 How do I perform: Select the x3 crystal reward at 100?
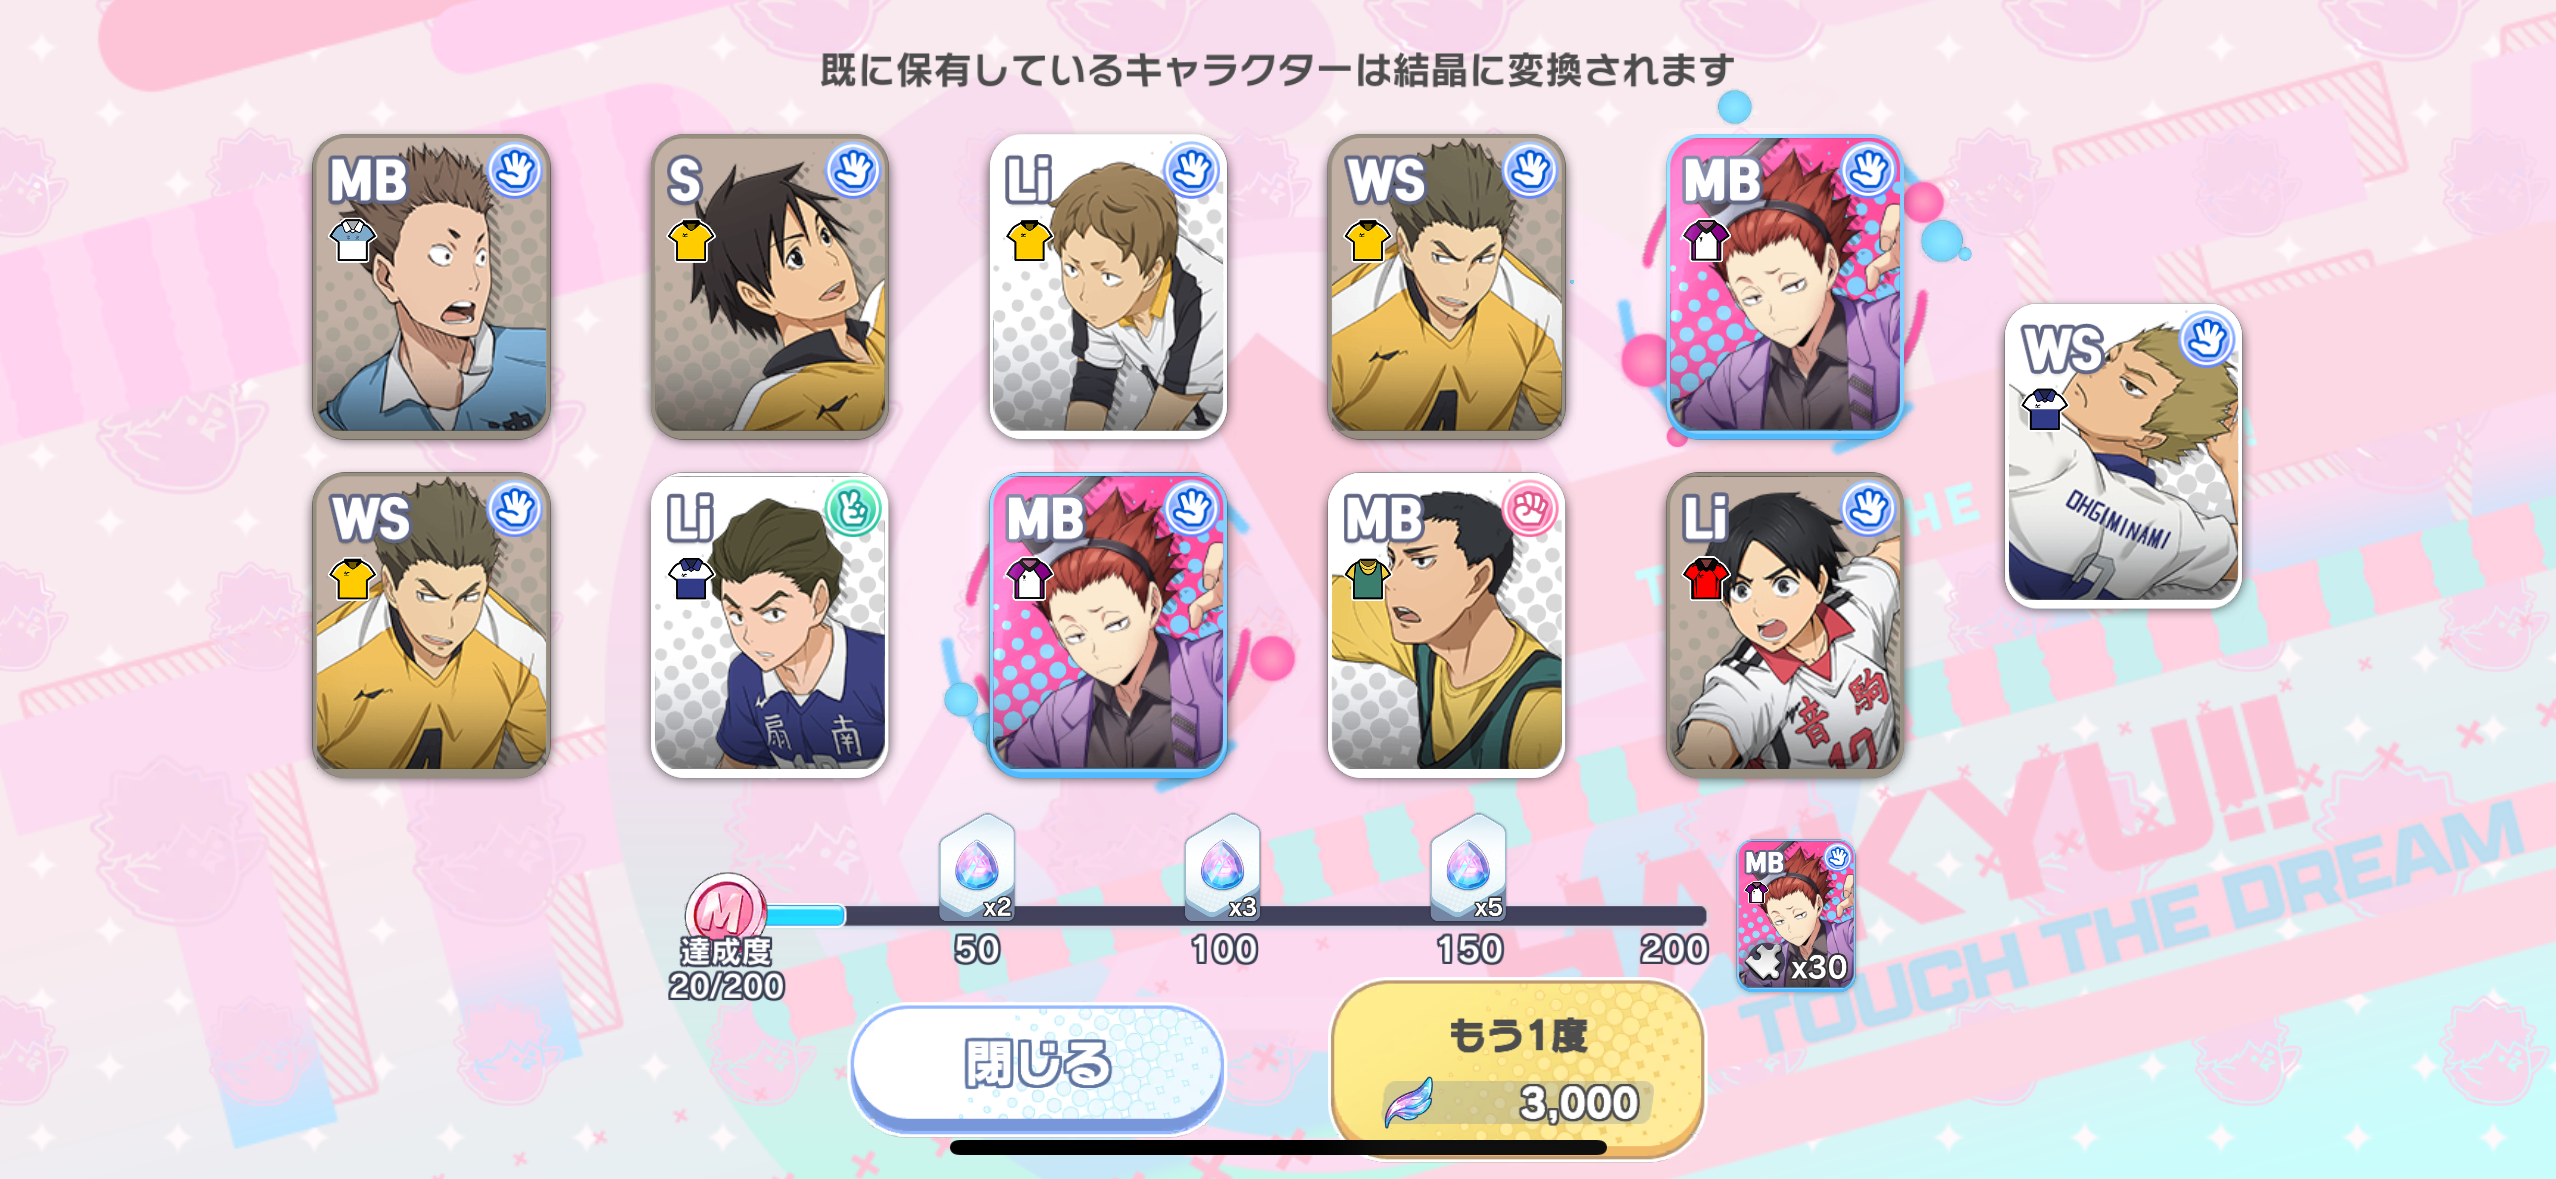pyautogui.click(x=1222, y=868)
